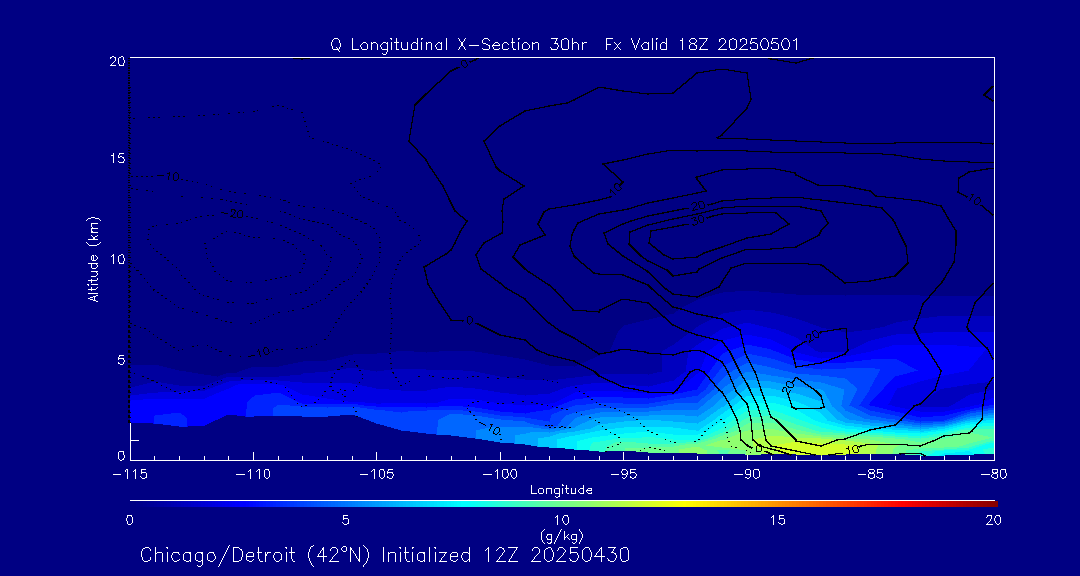Screen dimensions: 1080x576
Task: Click the 'Chicago/Detroit (42°N) Initialized 12Z 20250430' footer
Action: pyautogui.click(x=386, y=555)
